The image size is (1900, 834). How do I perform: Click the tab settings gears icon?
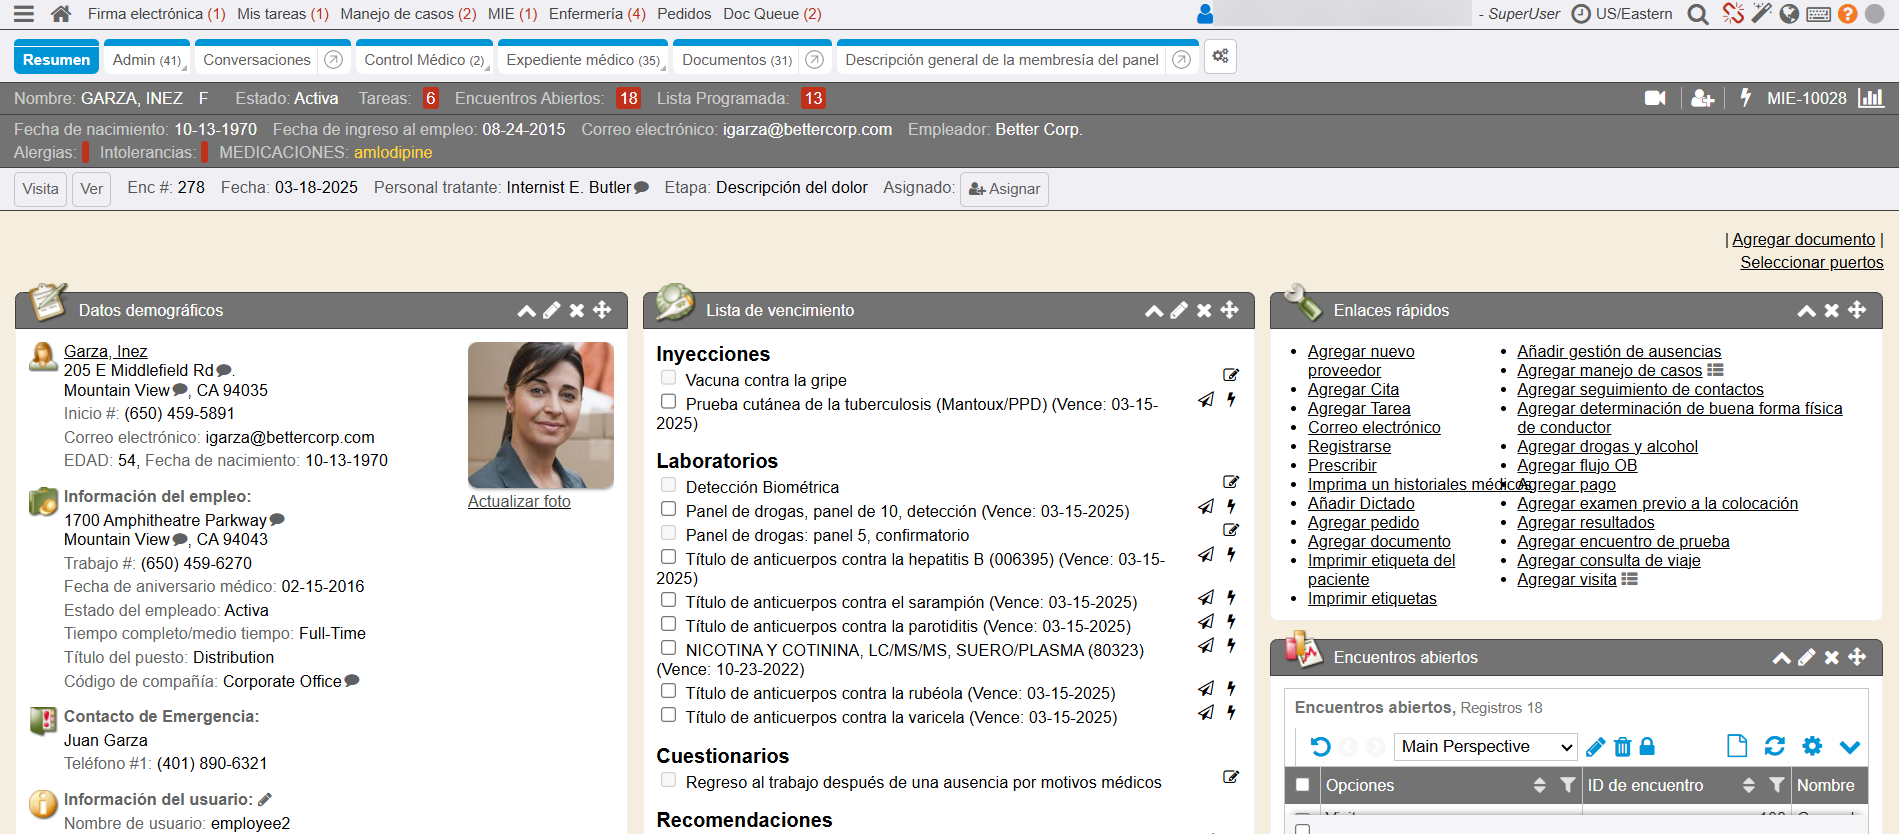(x=1220, y=57)
